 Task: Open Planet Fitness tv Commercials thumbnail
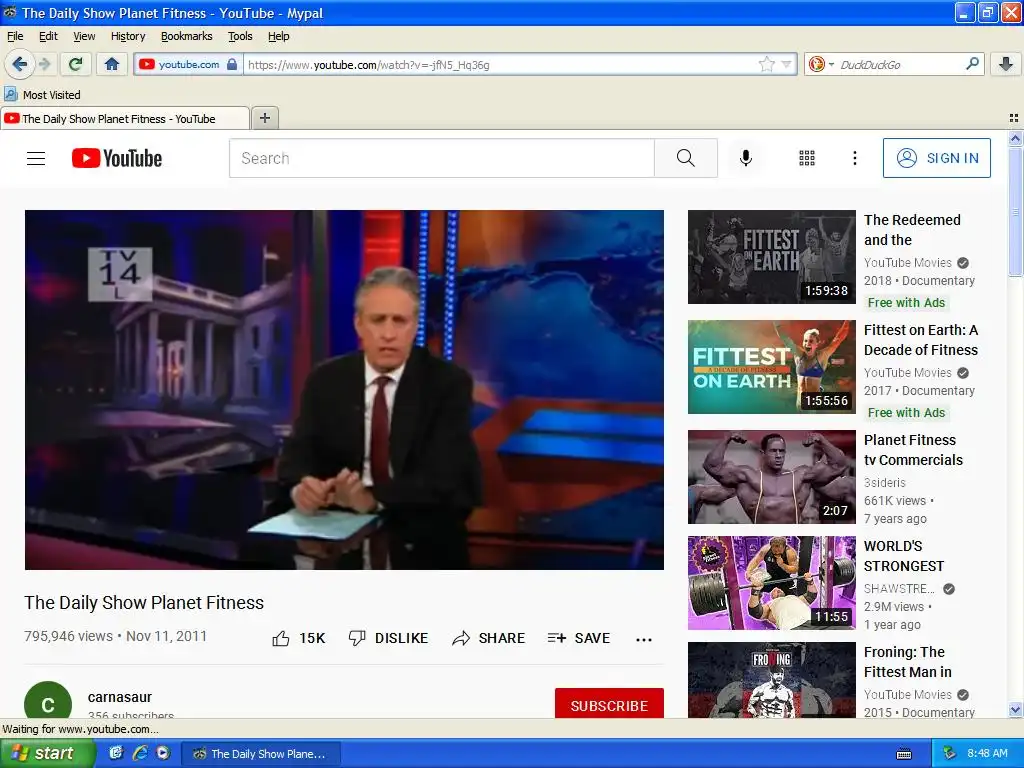point(771,477)
